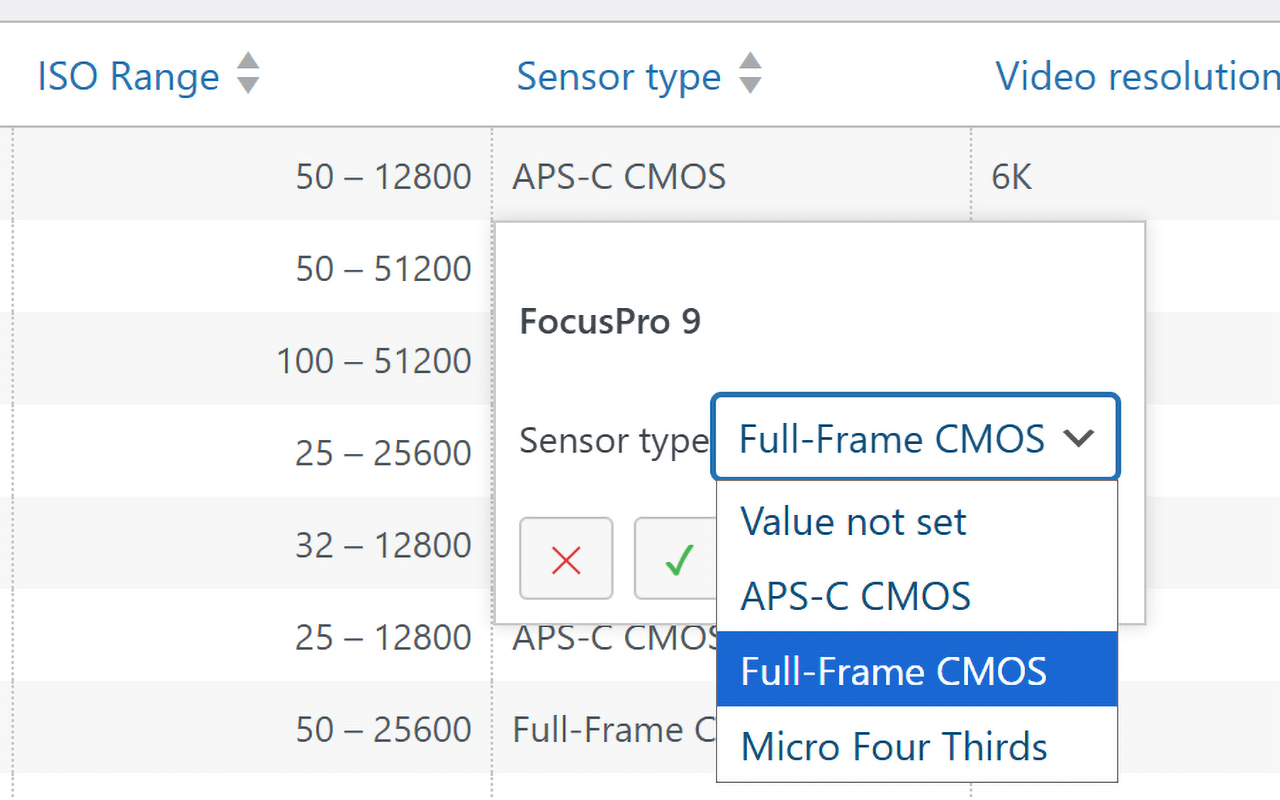Sort by the ISO Range column header
The image size is (1280, 800).
[x=128, y=77]
